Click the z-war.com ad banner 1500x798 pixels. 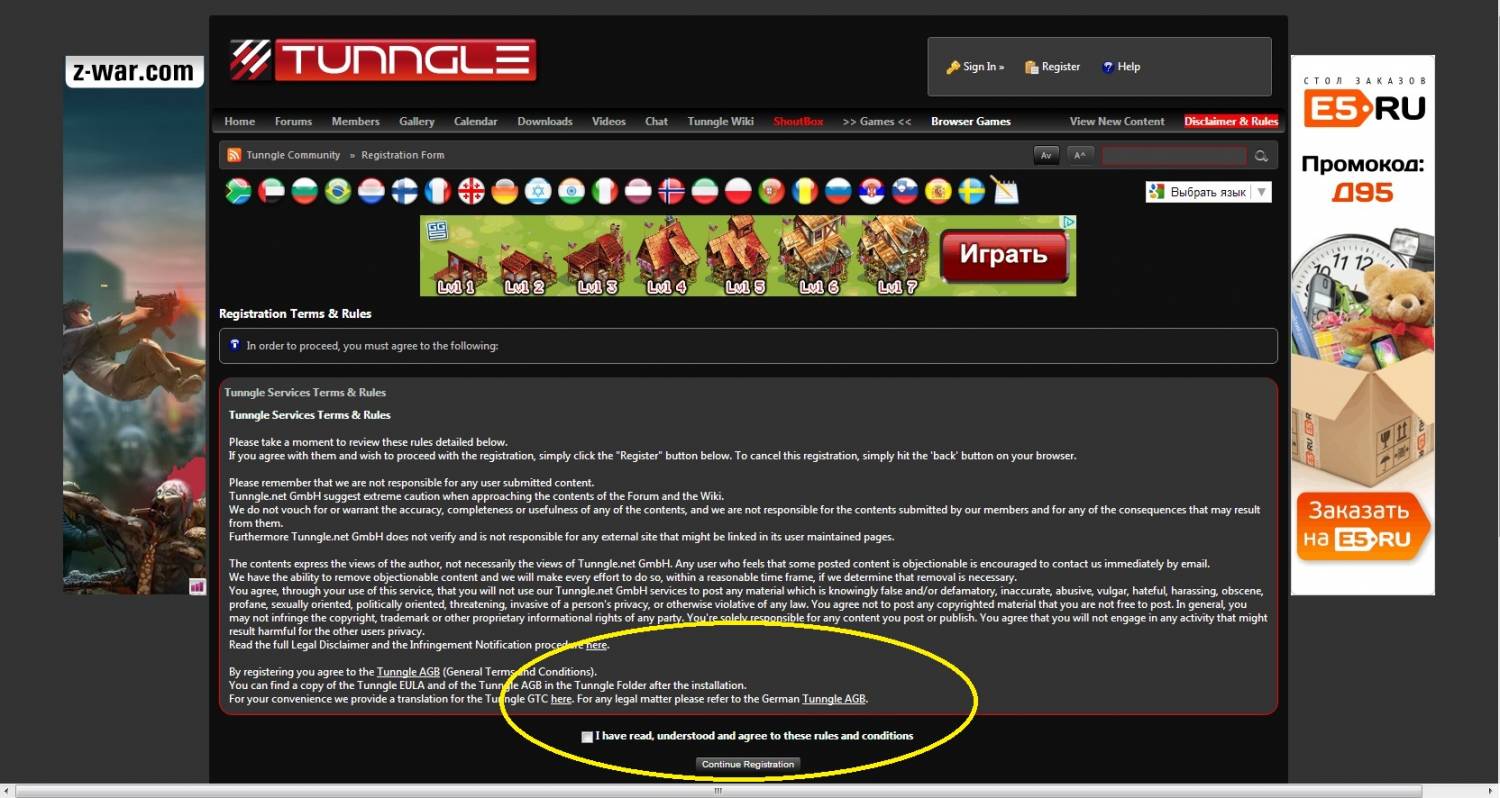point(134,325)
